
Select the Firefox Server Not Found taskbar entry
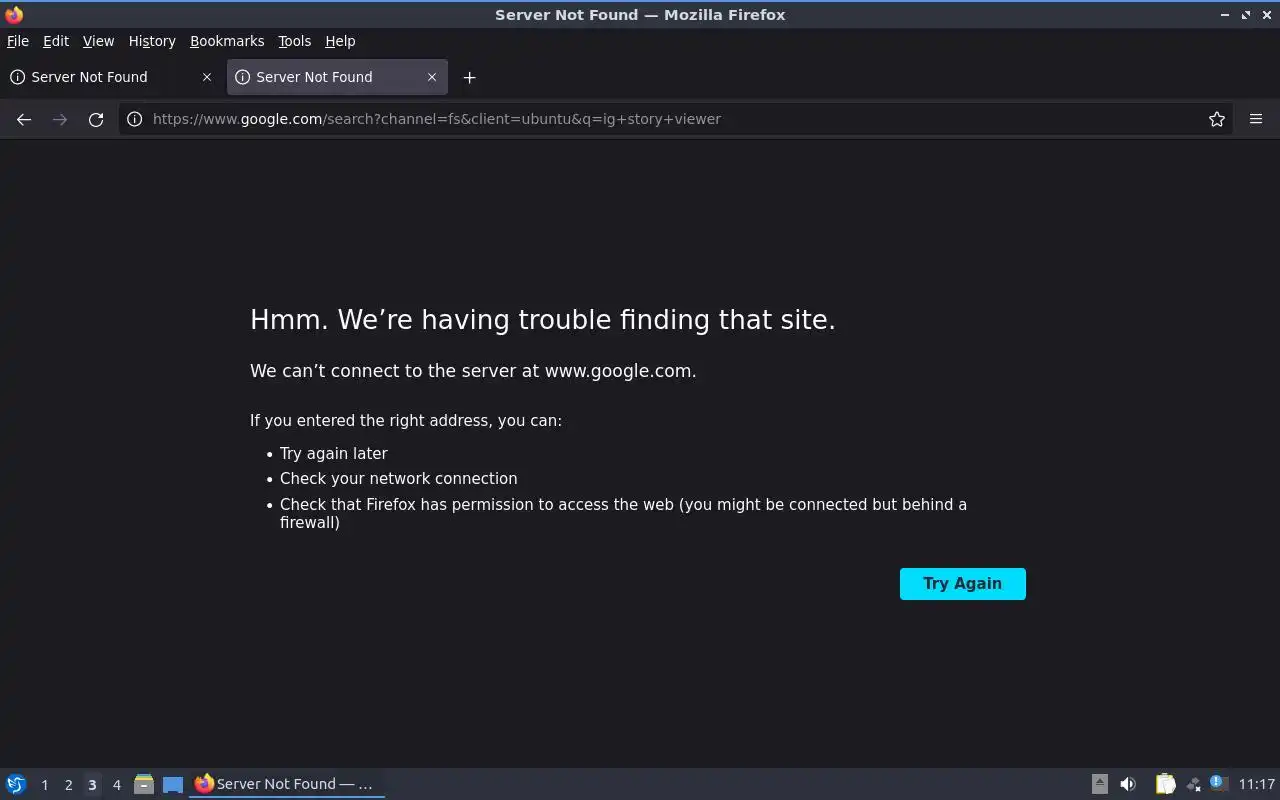pos(287,784)
